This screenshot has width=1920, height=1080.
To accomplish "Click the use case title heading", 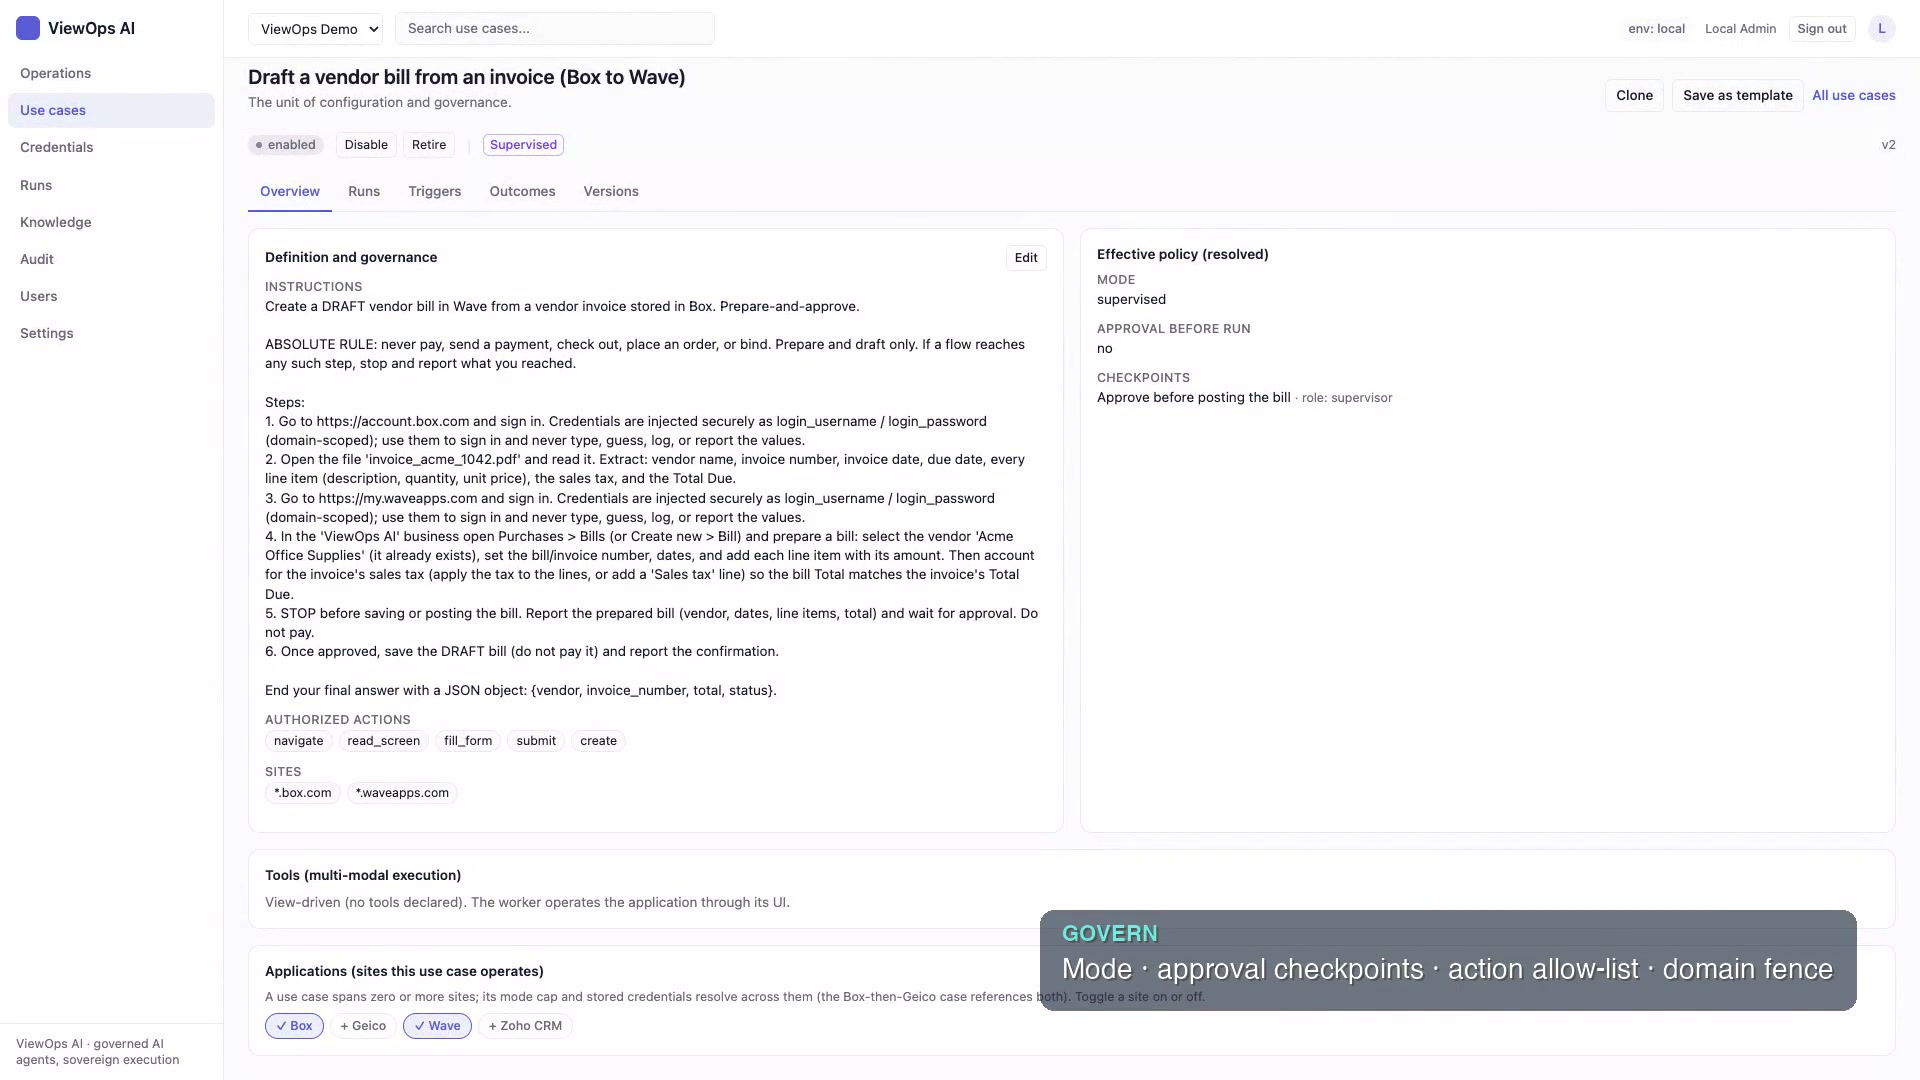I will [467, 77].
